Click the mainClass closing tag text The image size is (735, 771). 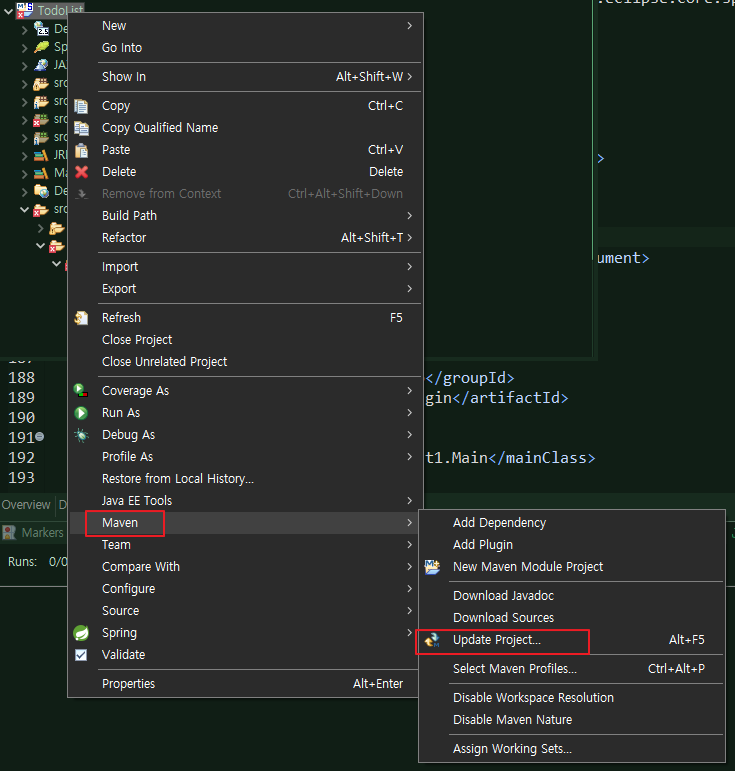(542, 458)
